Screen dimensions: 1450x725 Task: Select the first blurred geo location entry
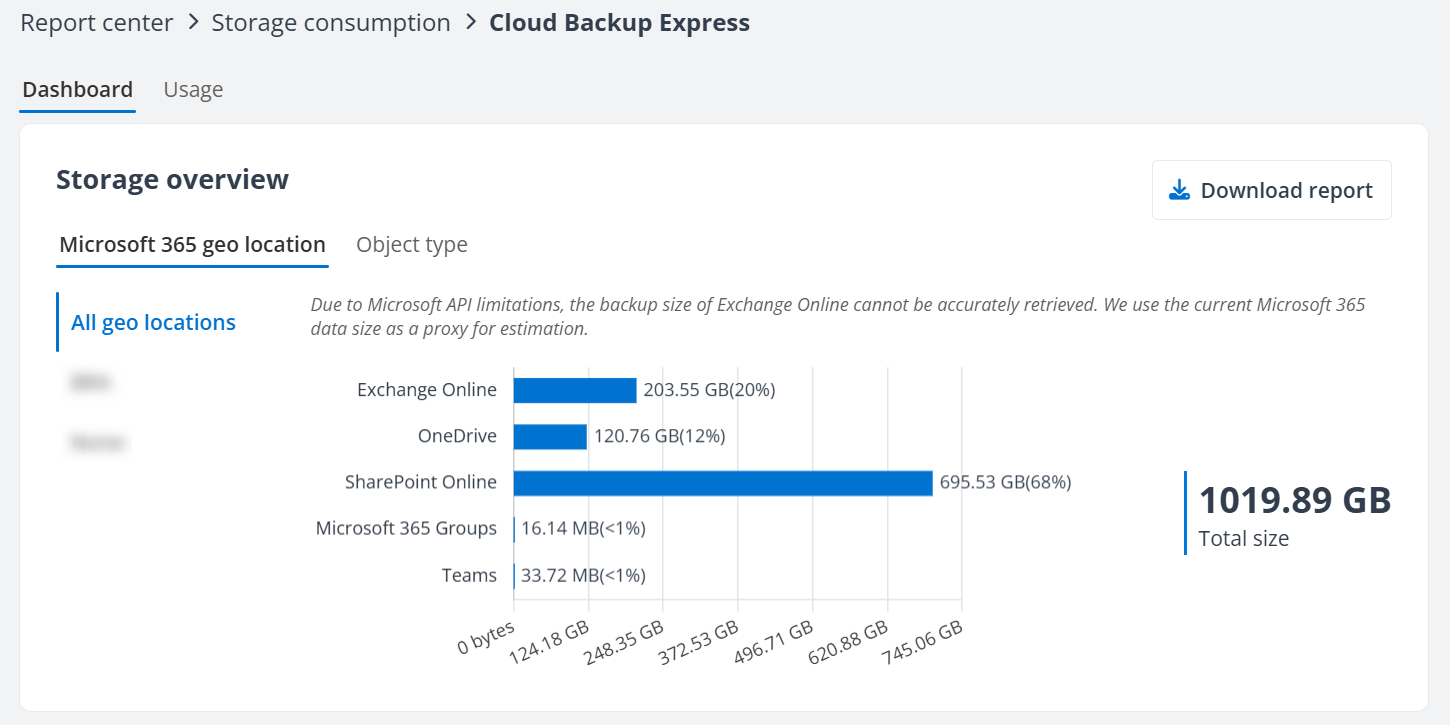[x=91, y=381]
